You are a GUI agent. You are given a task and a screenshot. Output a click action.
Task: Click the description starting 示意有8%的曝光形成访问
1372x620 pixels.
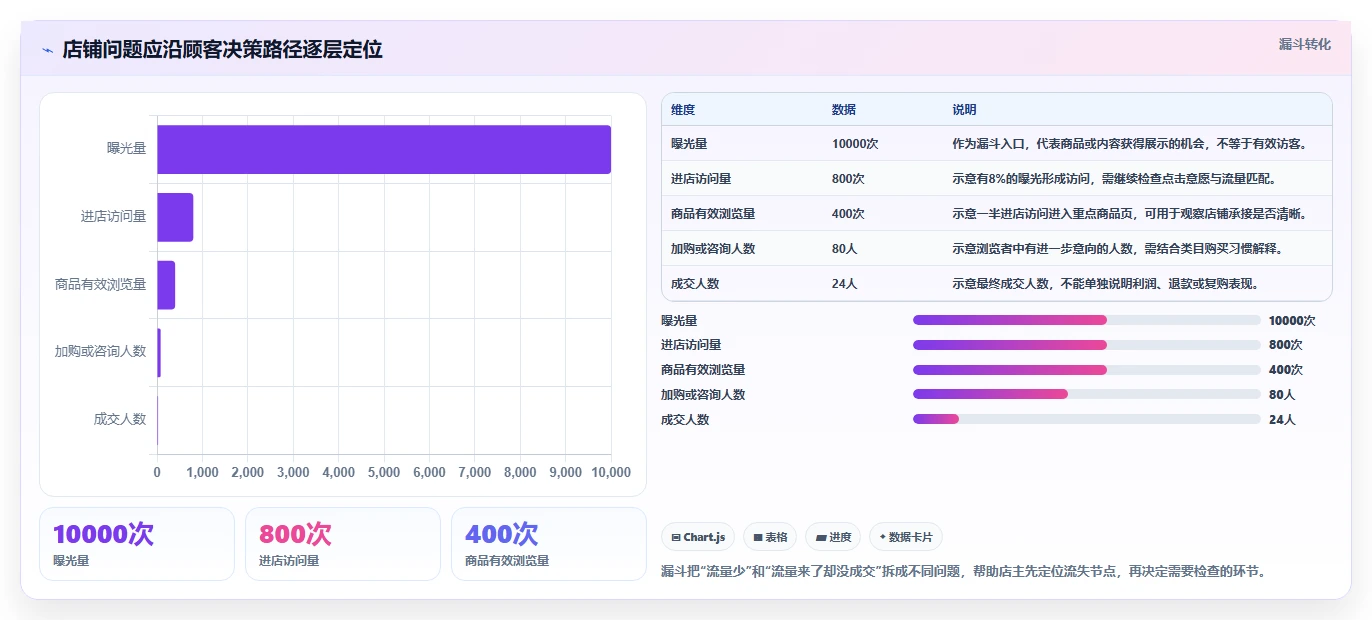point(1113,179)
